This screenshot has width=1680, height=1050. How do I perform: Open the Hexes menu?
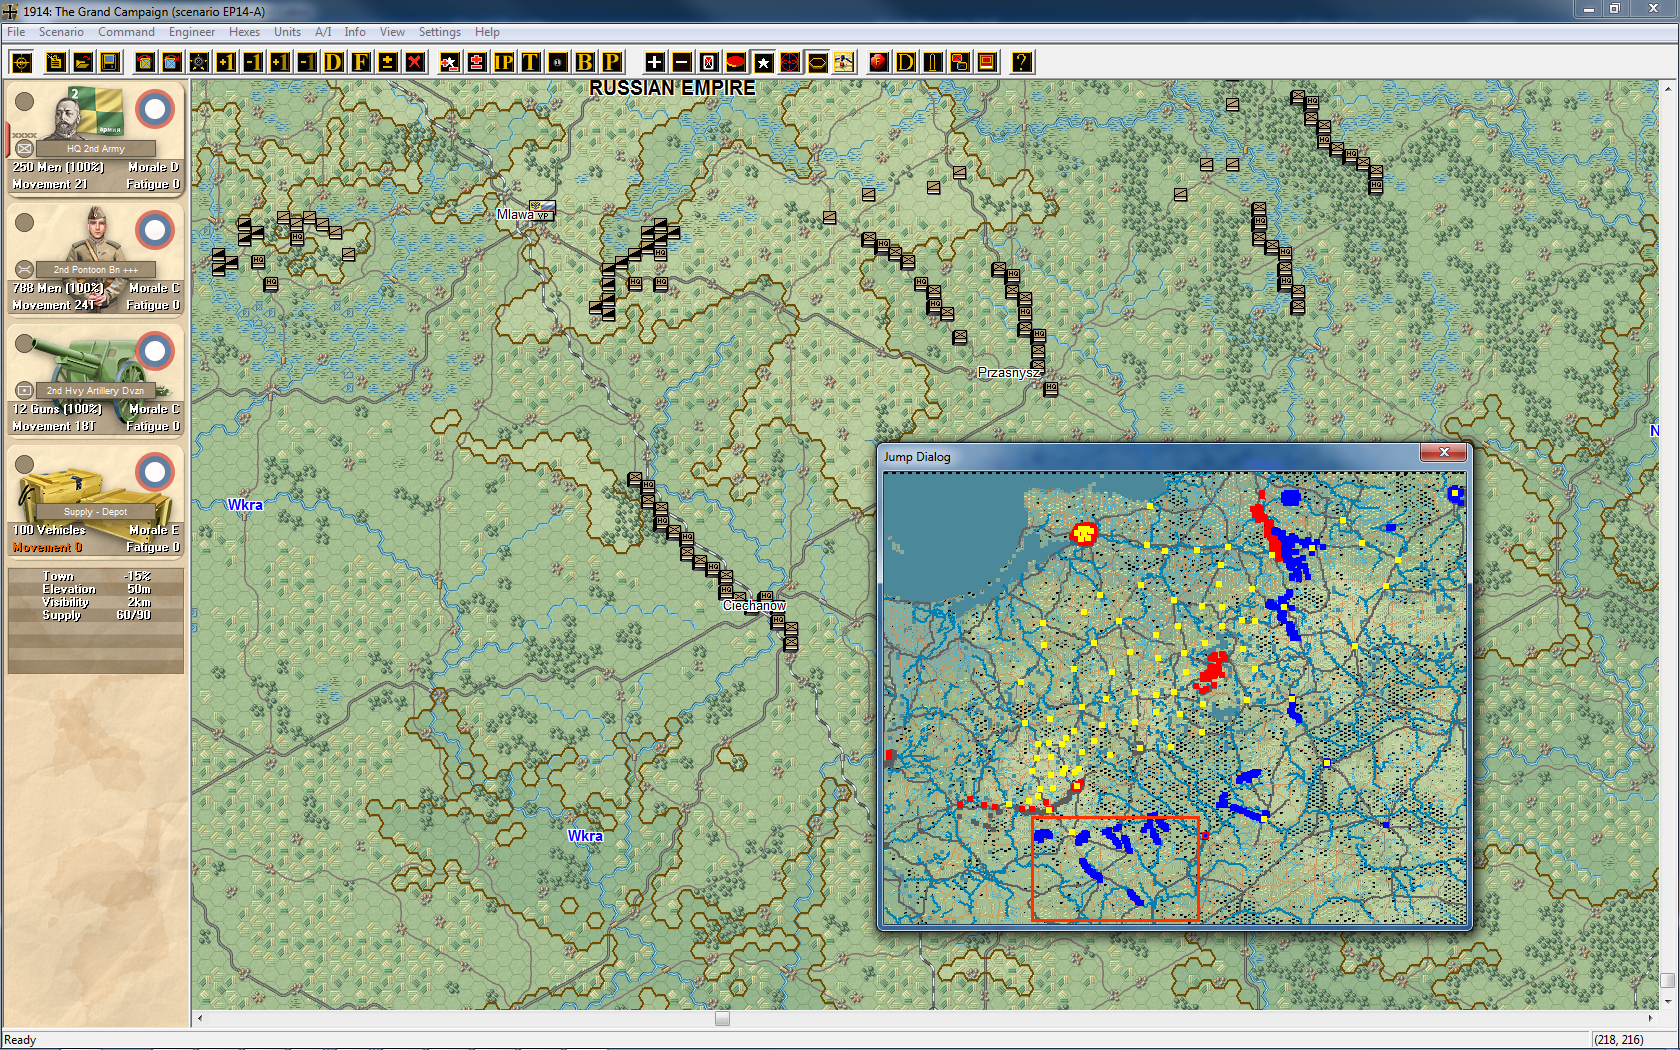(x=244, y=32)
